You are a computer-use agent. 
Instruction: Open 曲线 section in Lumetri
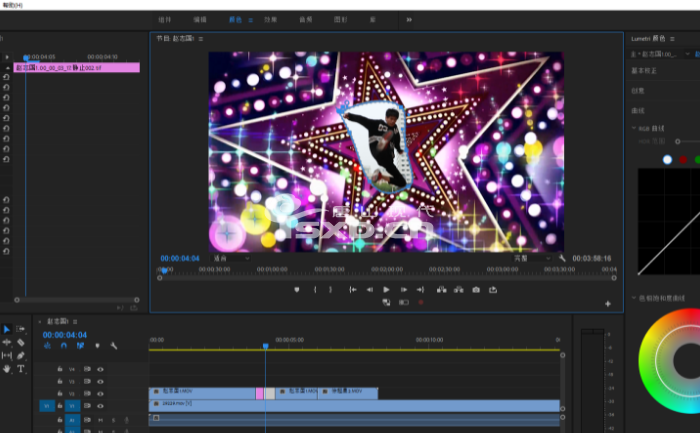pyautogui.click(x=638, y=110)
